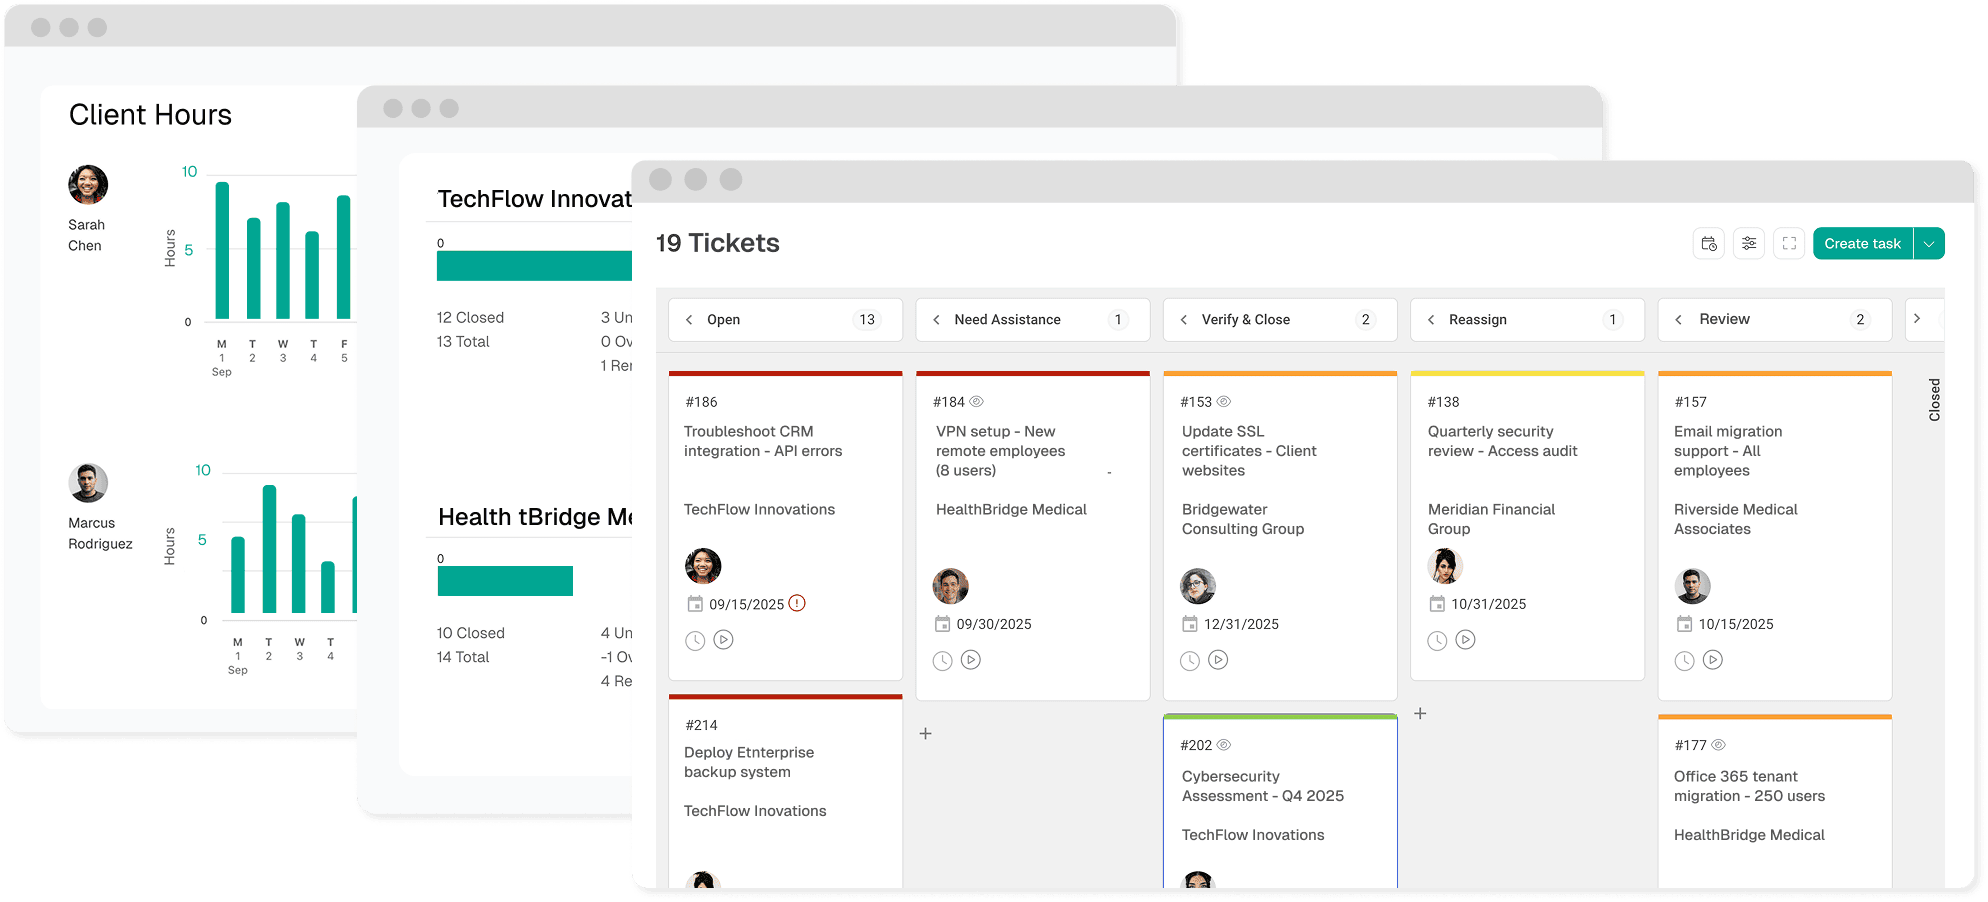
Task: Toggle the eye indicator on ticket #177
Action: [x=1719, y=745]
